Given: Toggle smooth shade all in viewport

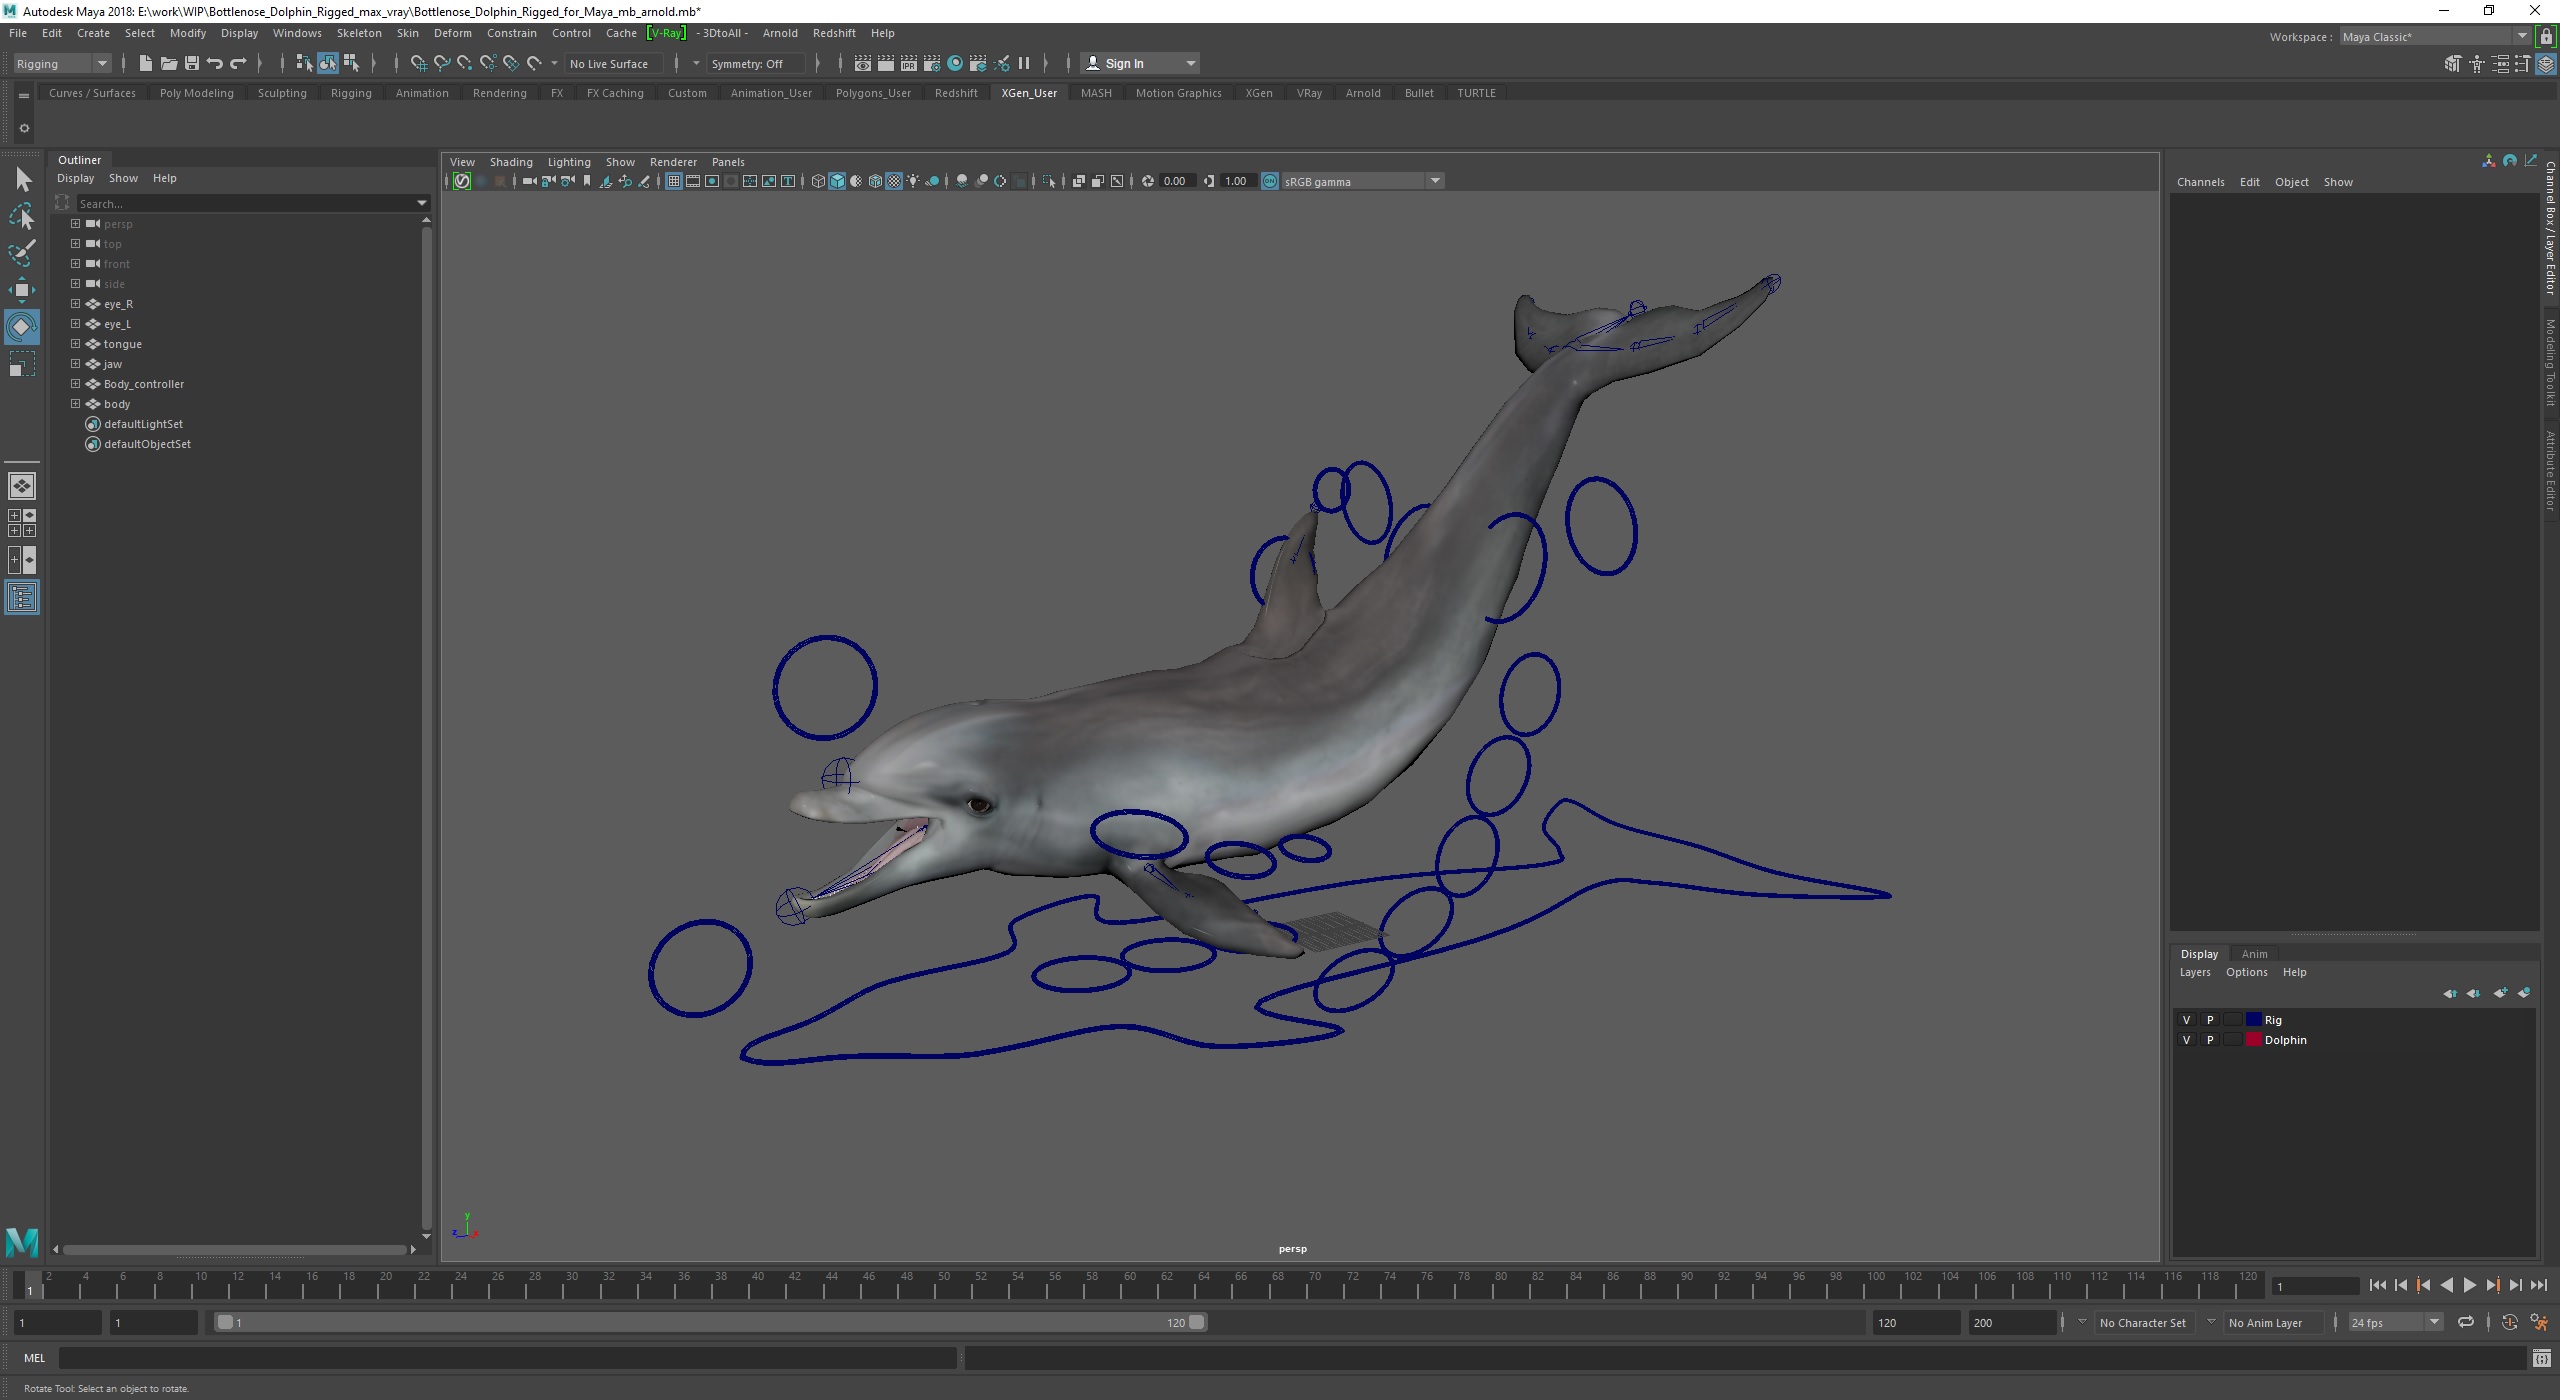Looking at the screenshot, I should (x=837, y=181).
